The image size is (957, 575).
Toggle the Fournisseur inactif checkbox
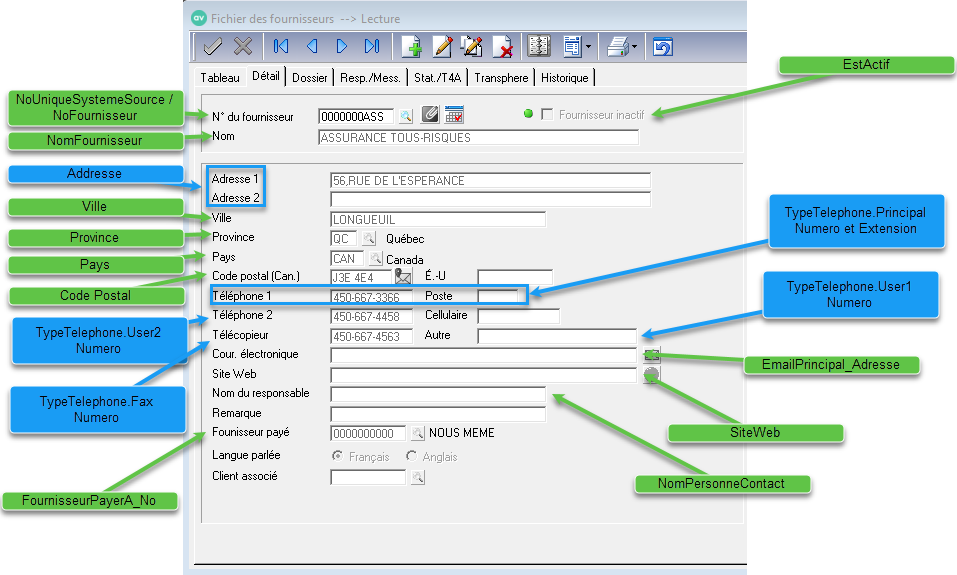(547, 115)
